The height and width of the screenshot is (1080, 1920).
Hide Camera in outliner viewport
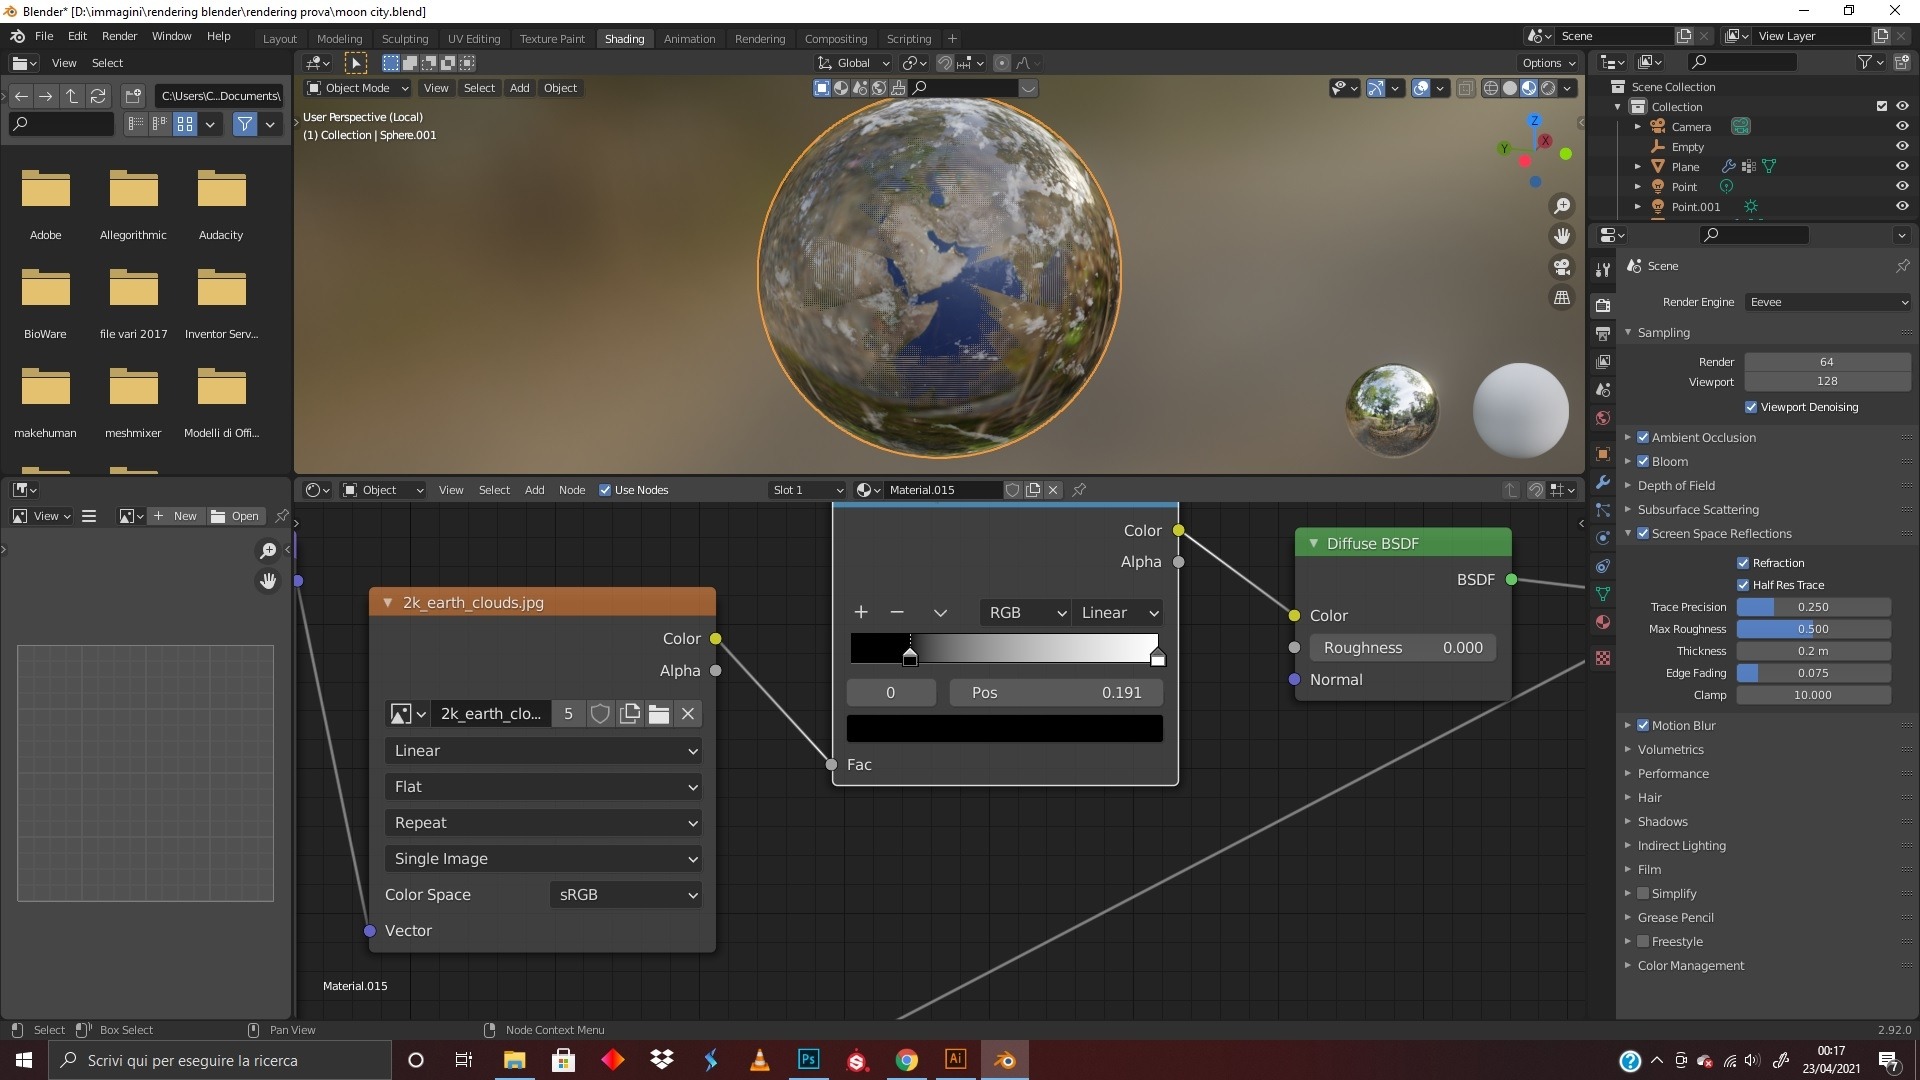[x=1902, y=127]
